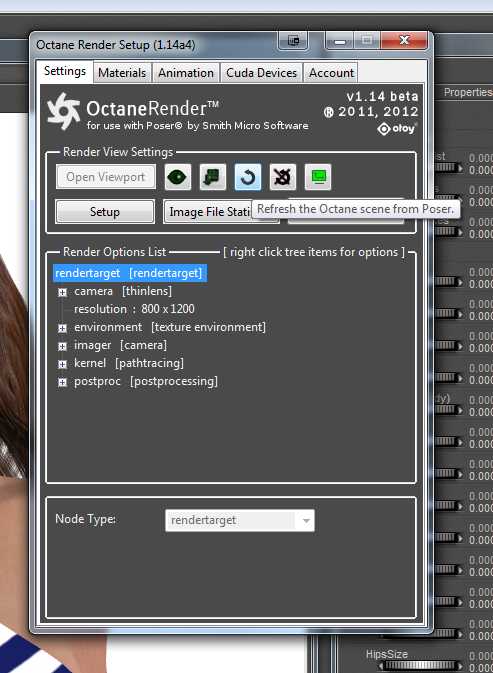Click the green blocks icon beside the eye
Viewport: 493px width, 673px height.
[x=213, y=177]
